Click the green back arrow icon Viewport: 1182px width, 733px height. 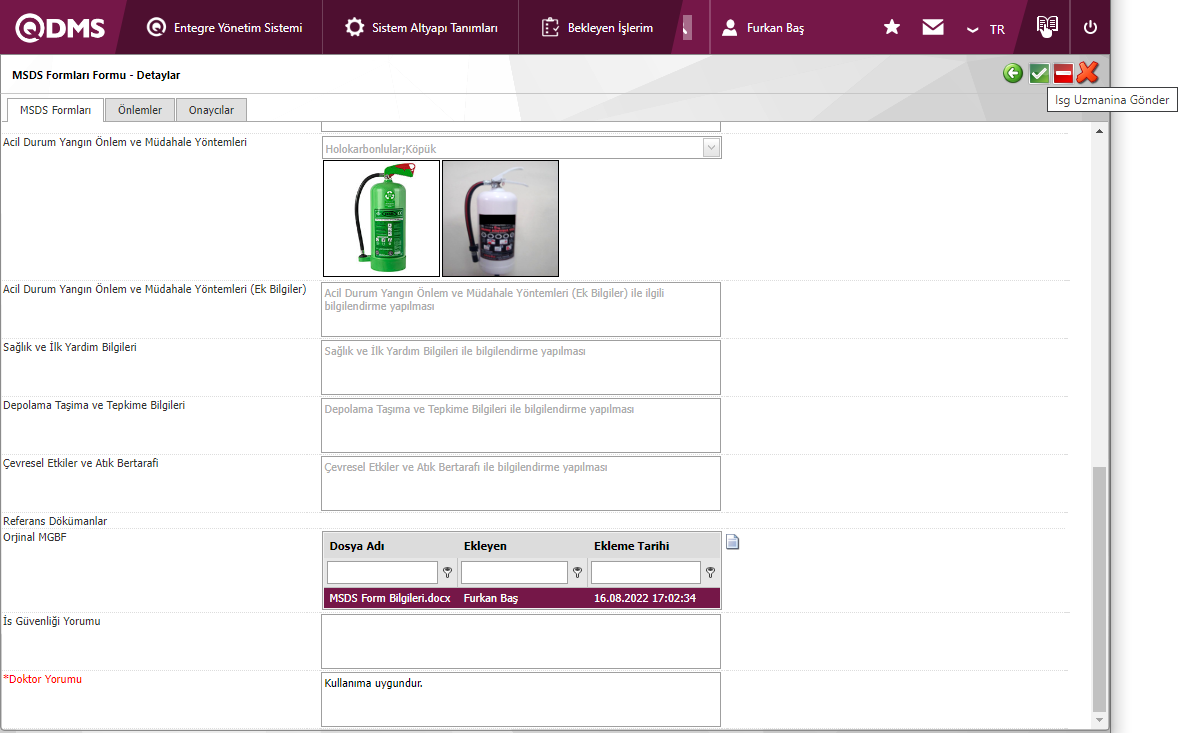[1013, 73]
